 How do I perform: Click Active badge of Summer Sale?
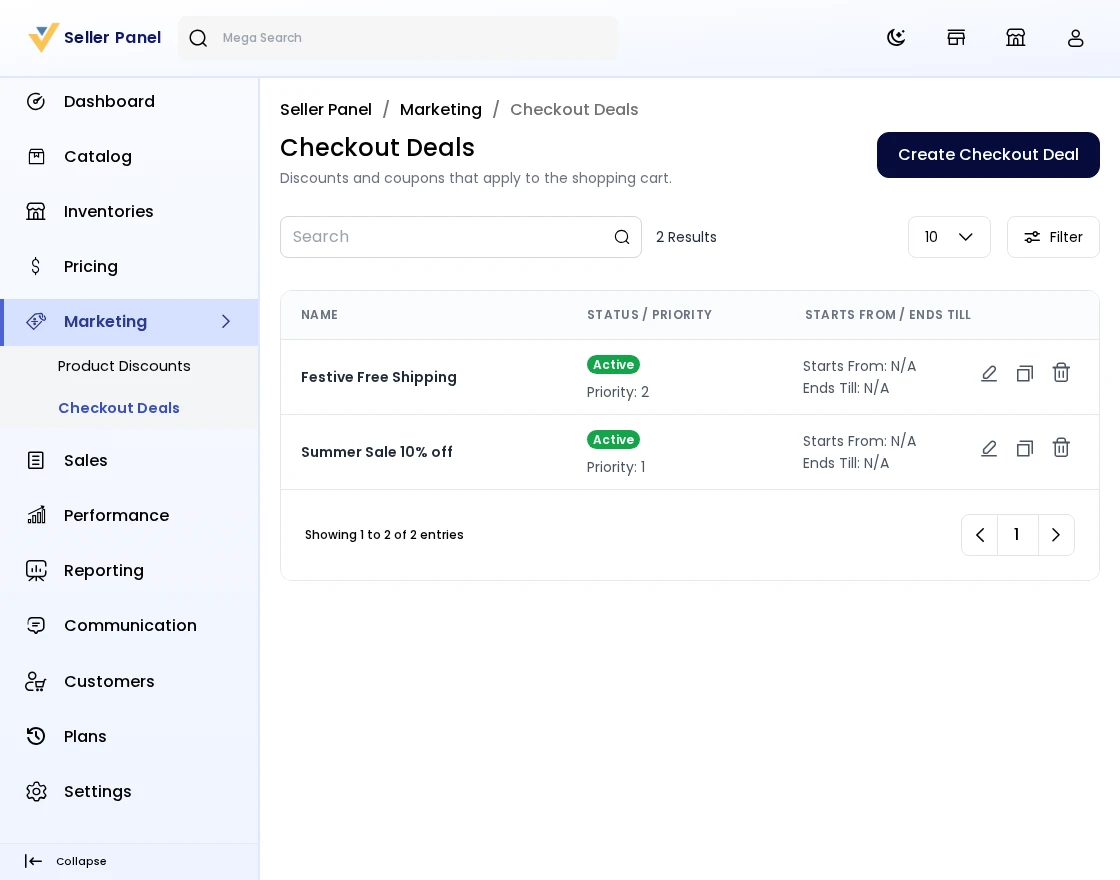(614, 440)
